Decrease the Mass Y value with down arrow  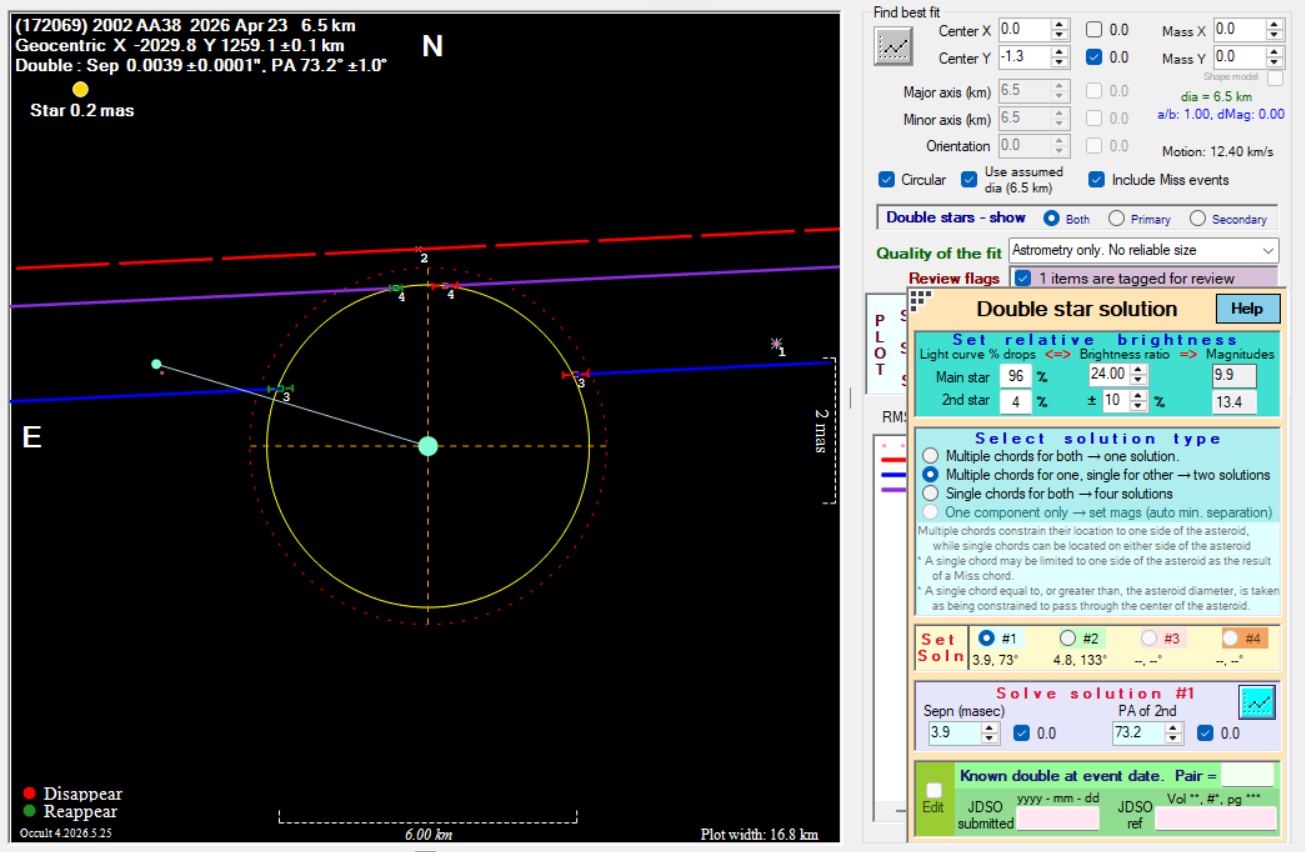point(1275,63)
